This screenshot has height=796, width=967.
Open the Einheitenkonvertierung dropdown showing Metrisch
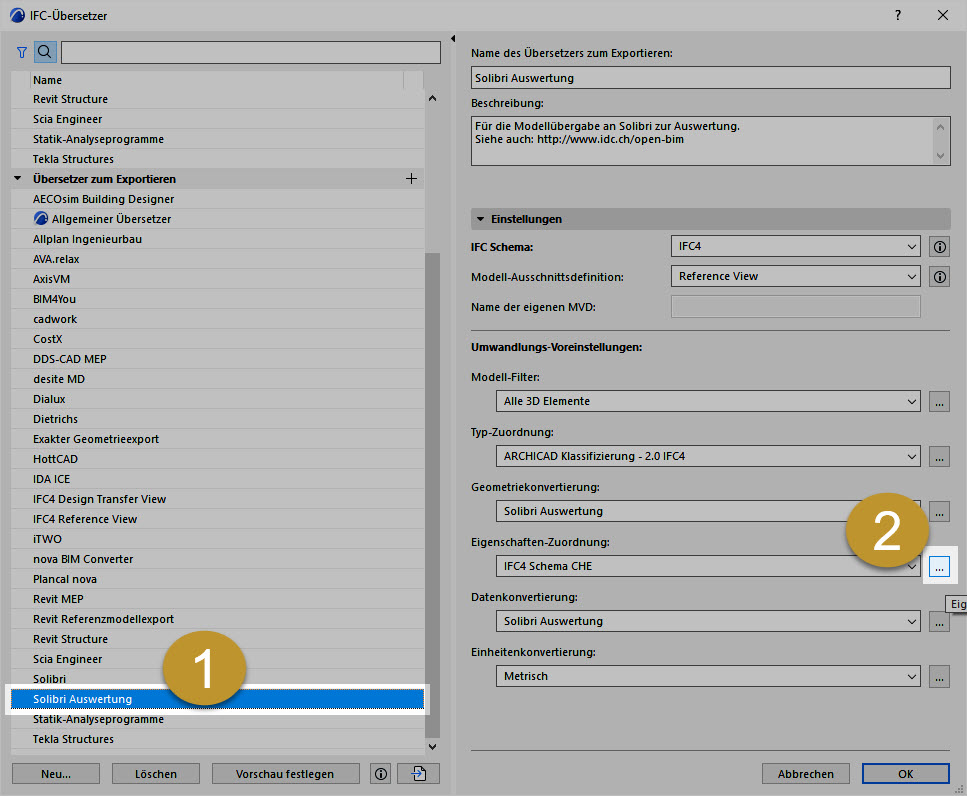(708, 676)
